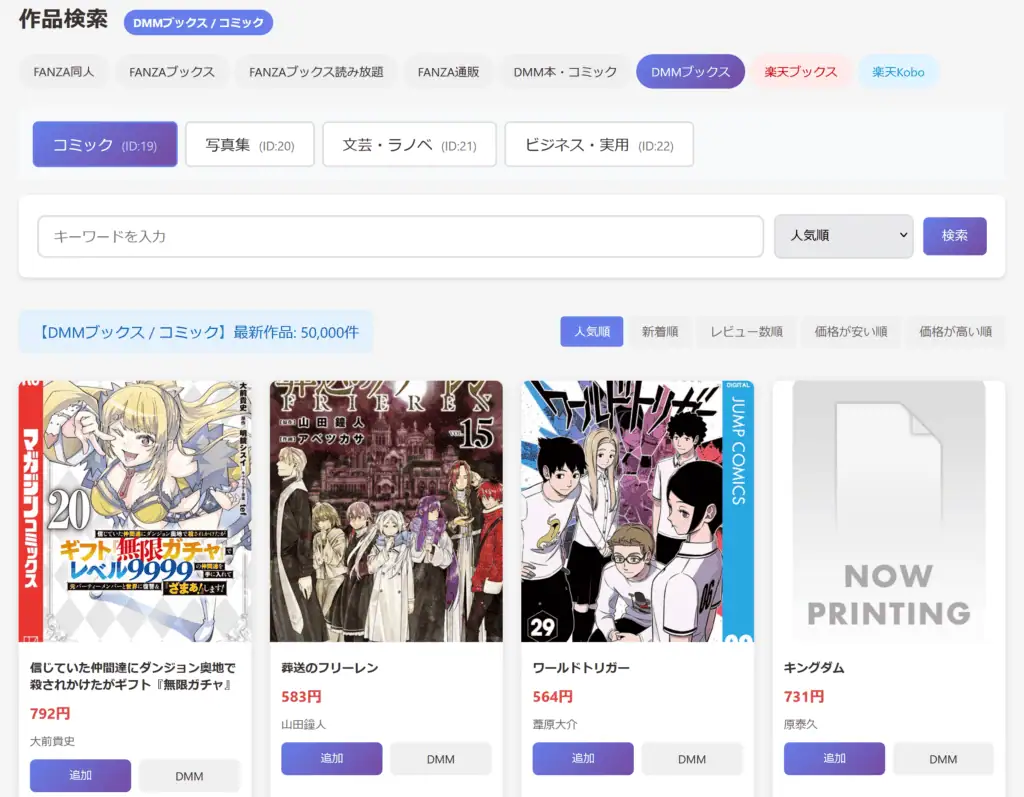Focus the キーワードを入力 search field
This screenshot has height=797, width=1024.
[x=400, y=236]
